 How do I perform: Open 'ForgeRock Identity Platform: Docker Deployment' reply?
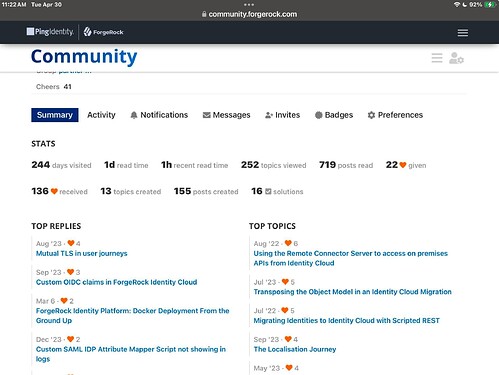(133, 315)
